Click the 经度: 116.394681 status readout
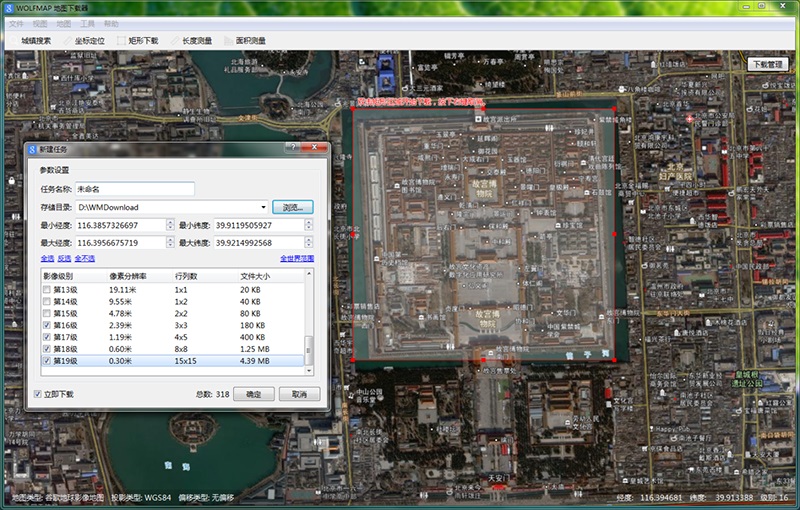The height and width of the screenshot is (510, 800). [649, 497]
